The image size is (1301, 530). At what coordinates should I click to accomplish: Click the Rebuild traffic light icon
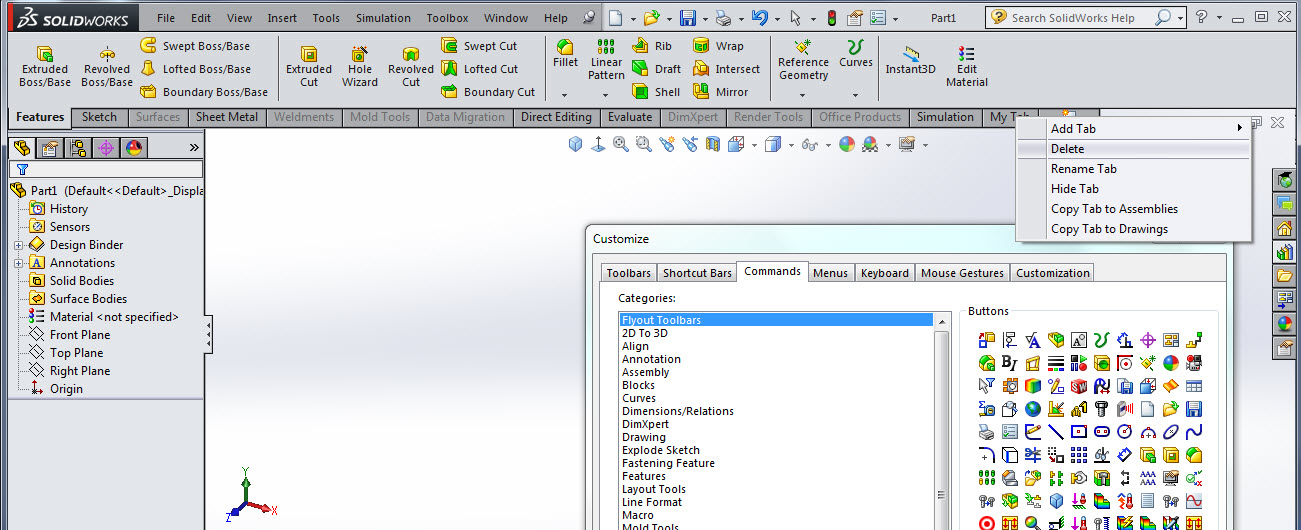(831, 18)
